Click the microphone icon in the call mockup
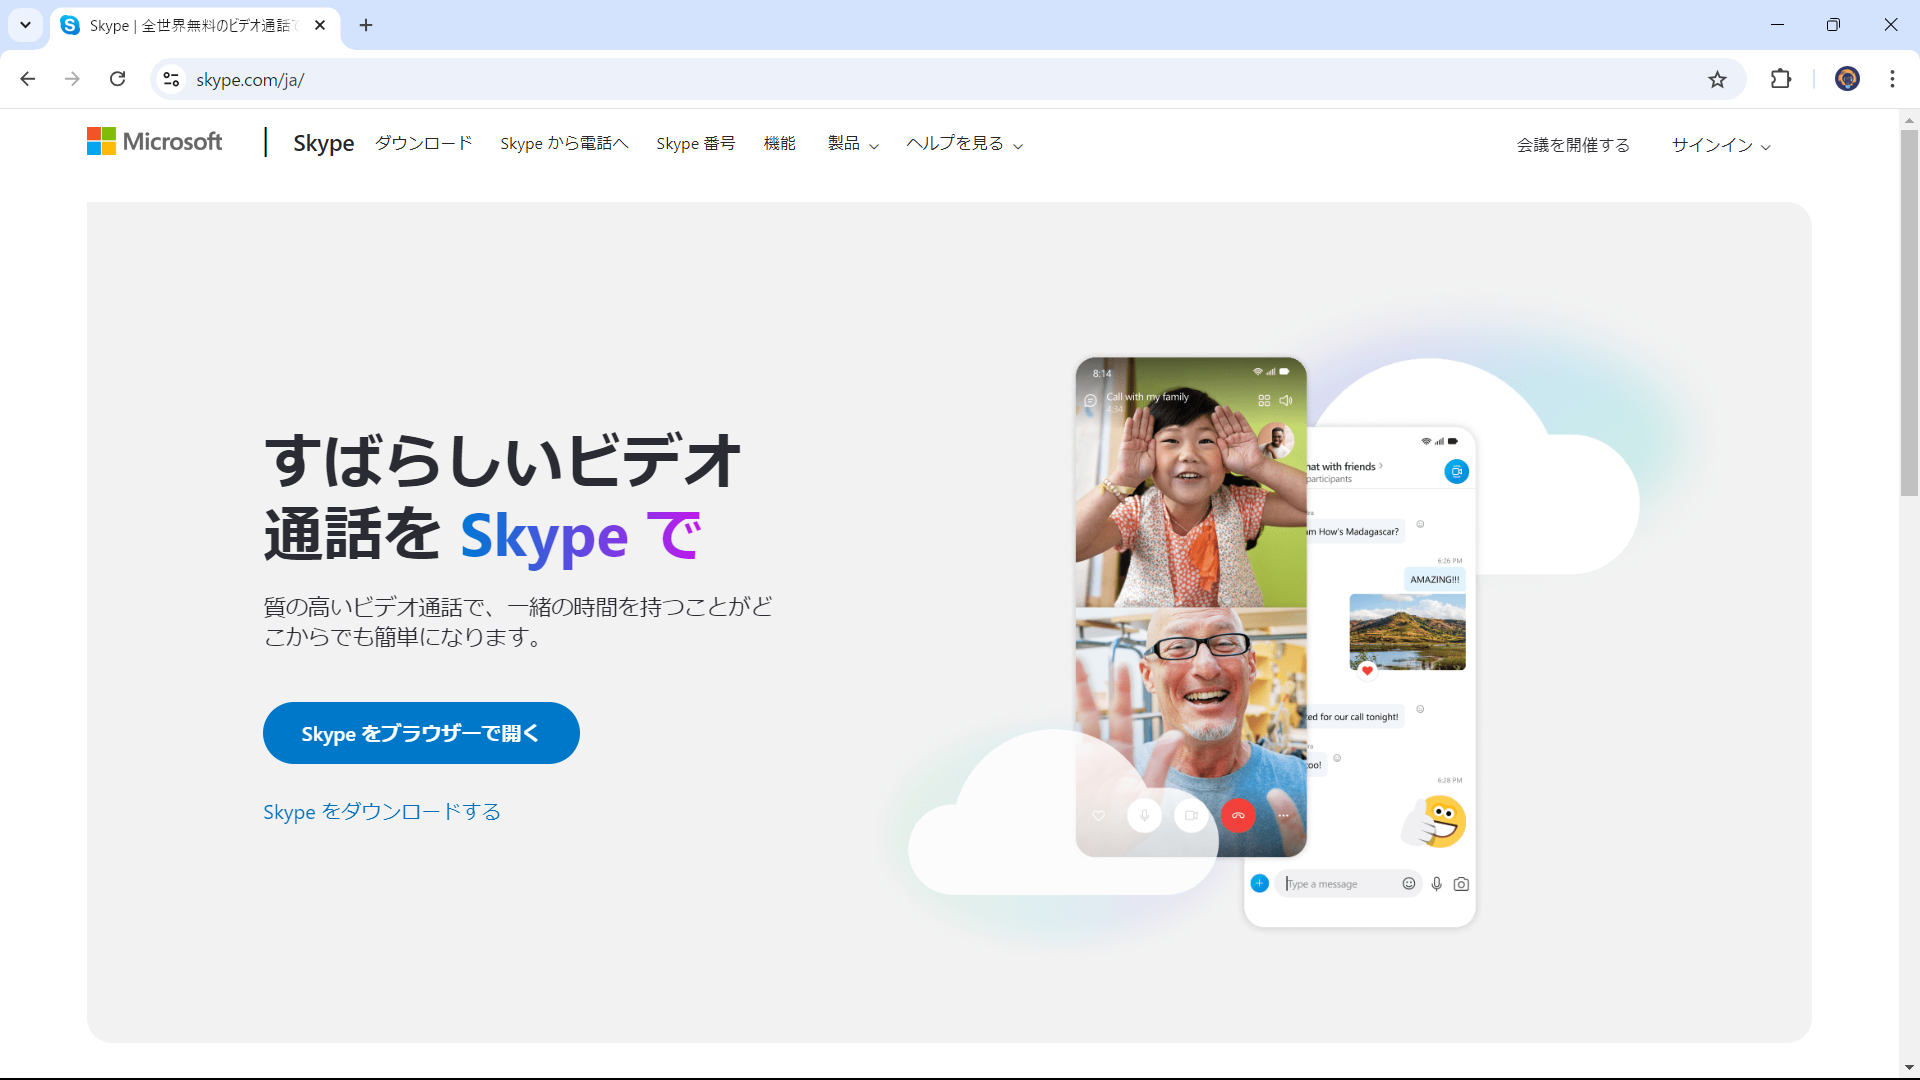The width and height of the screenshot is (1920, 1080). [x=1145, y=816]
